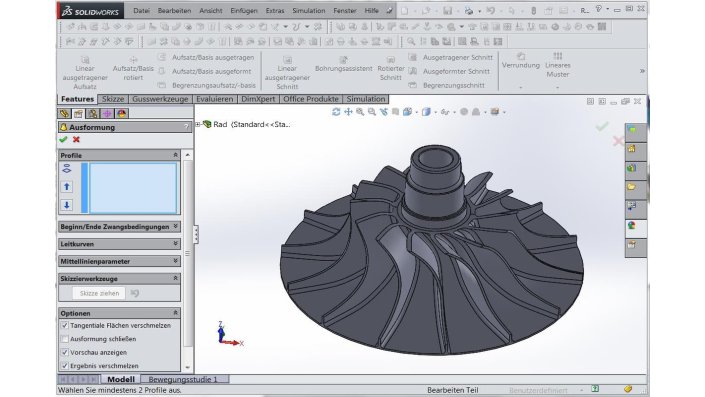Screen dimensions: 705x397
Task: Expand the Rad tree node
Action: 198,125
